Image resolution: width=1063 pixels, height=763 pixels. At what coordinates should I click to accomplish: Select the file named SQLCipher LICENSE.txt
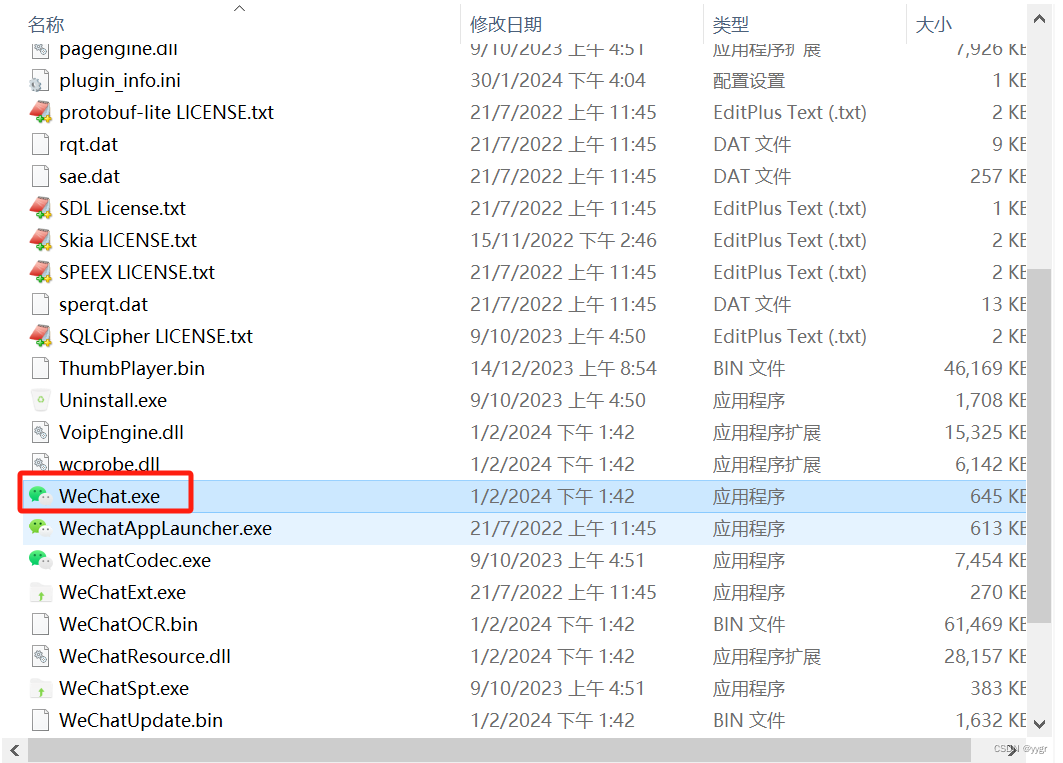pyautogui.click(x=155, y=336)
